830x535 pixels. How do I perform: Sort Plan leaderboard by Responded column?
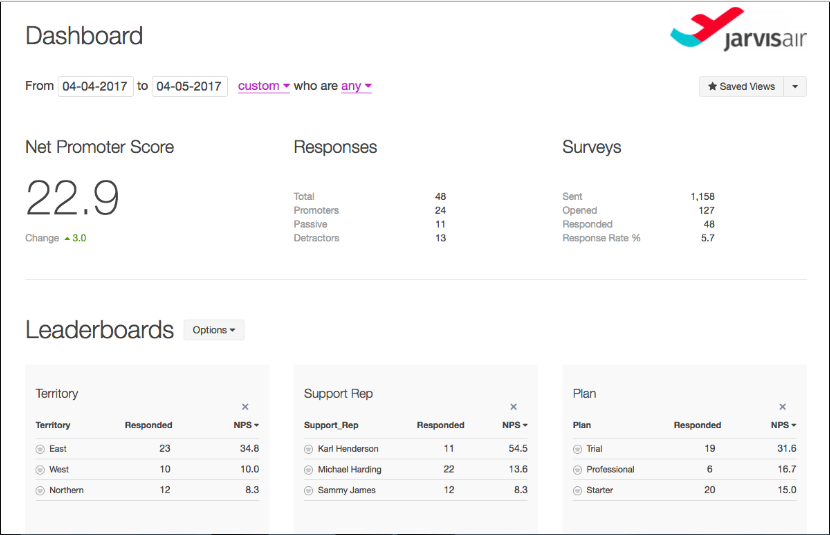[x=697, y=425]
